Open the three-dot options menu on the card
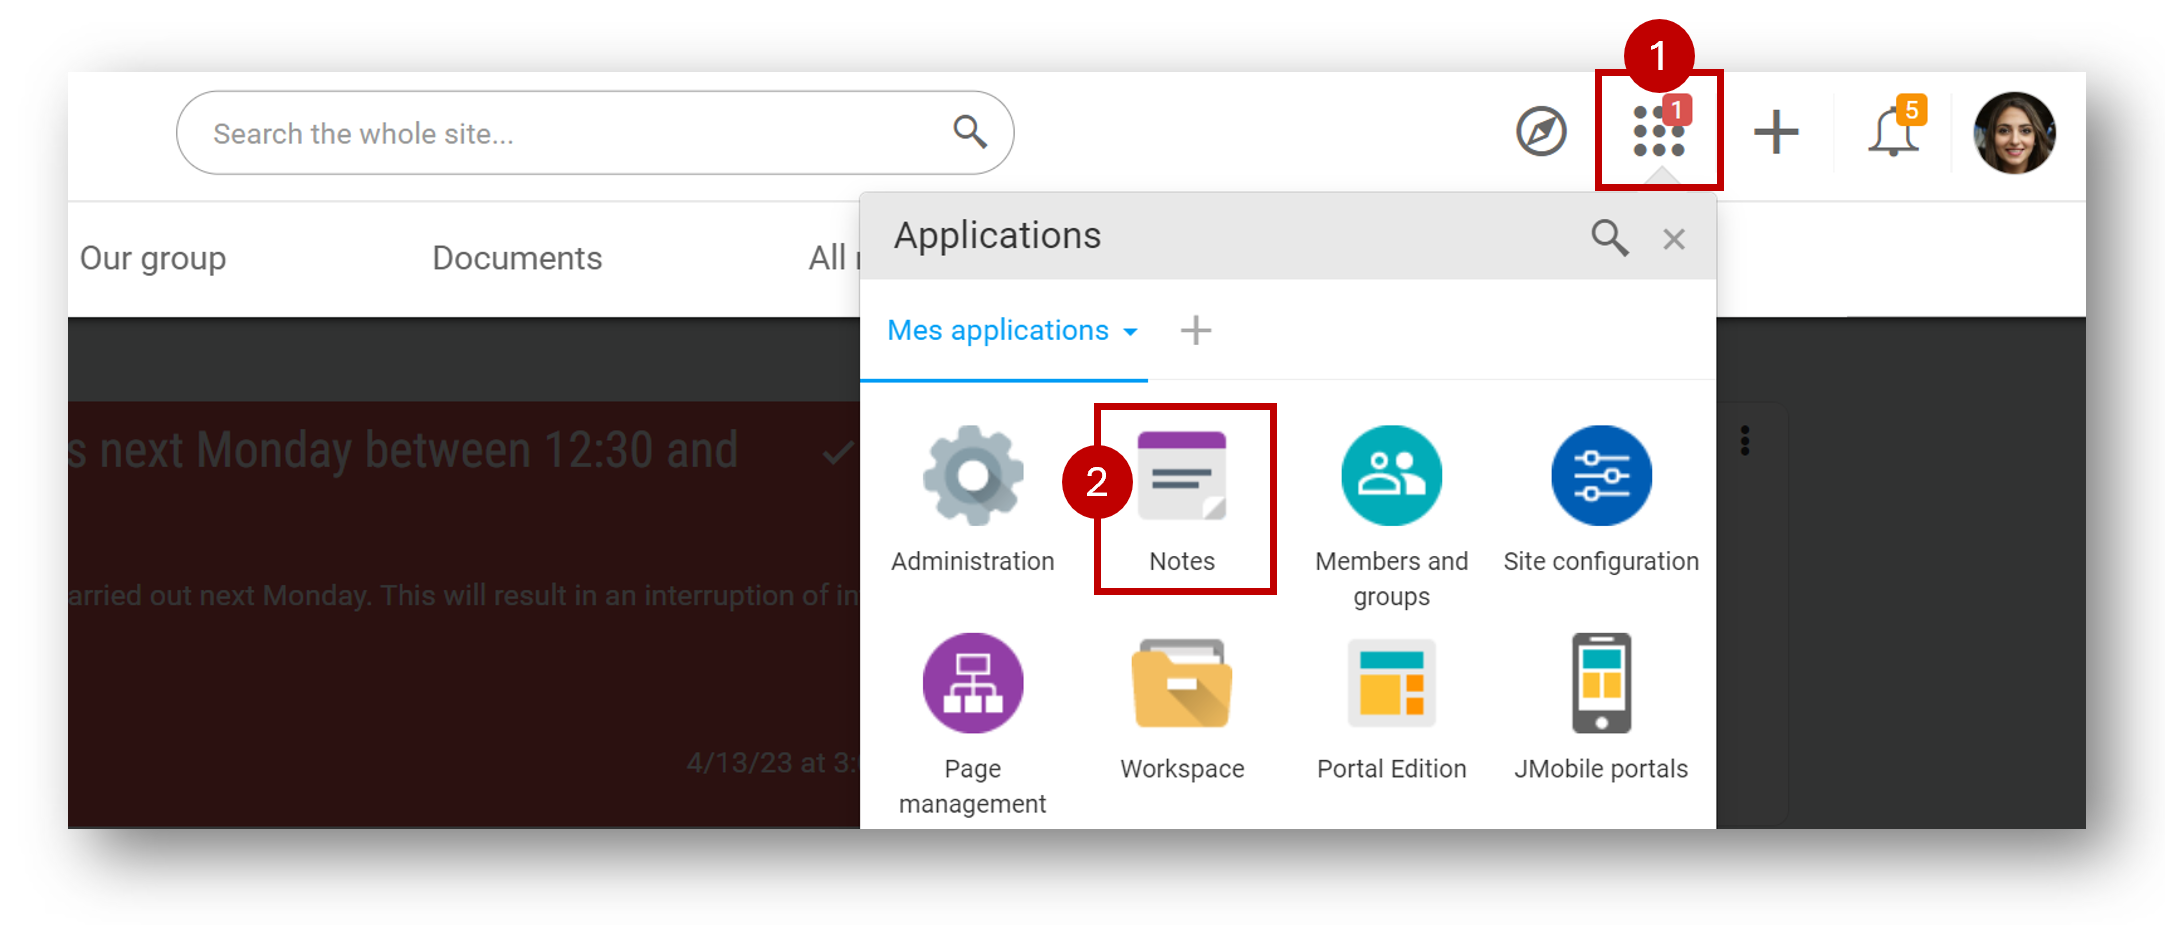 [1745, 440]
